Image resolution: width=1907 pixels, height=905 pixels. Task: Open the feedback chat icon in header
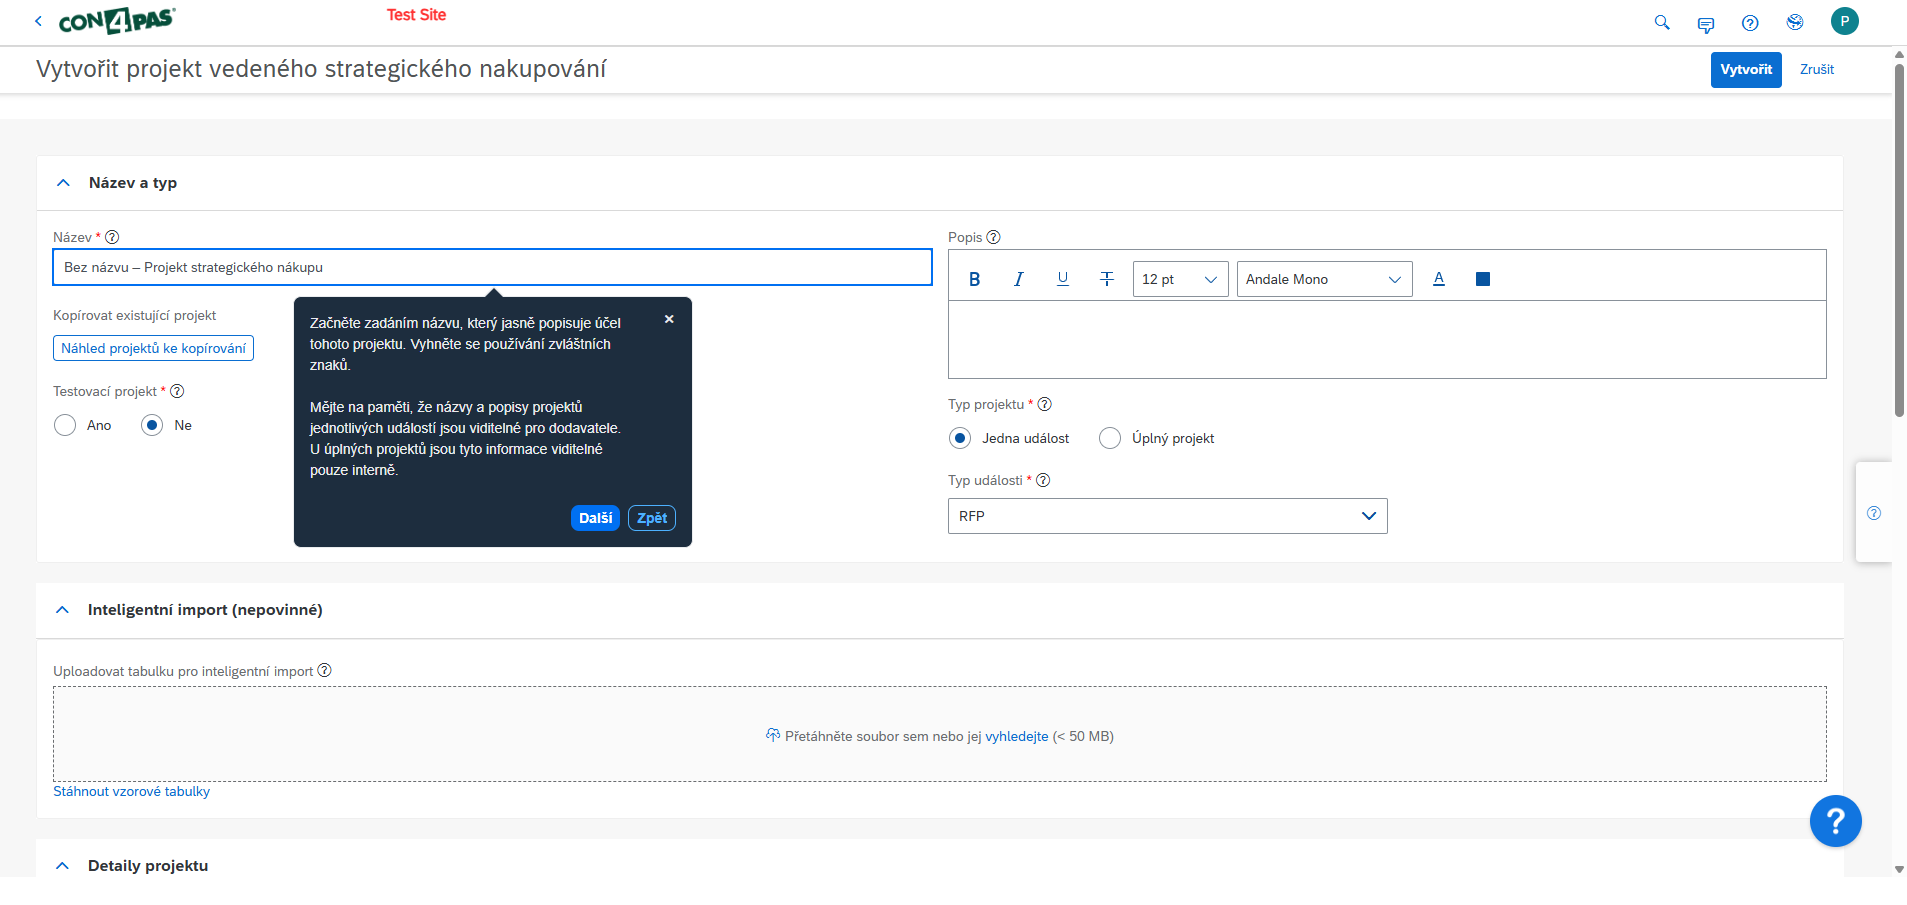(x=1706, y=23)
